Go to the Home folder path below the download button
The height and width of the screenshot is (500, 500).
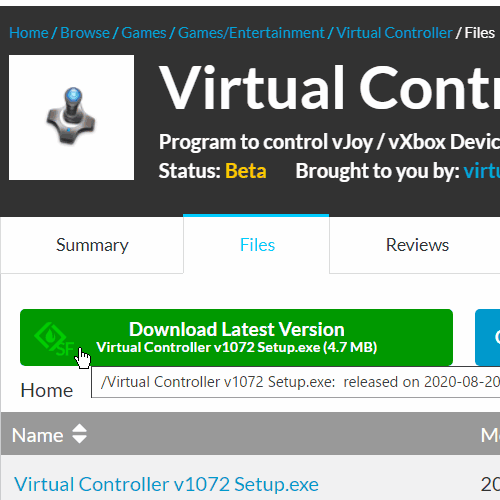click(47, 390)
